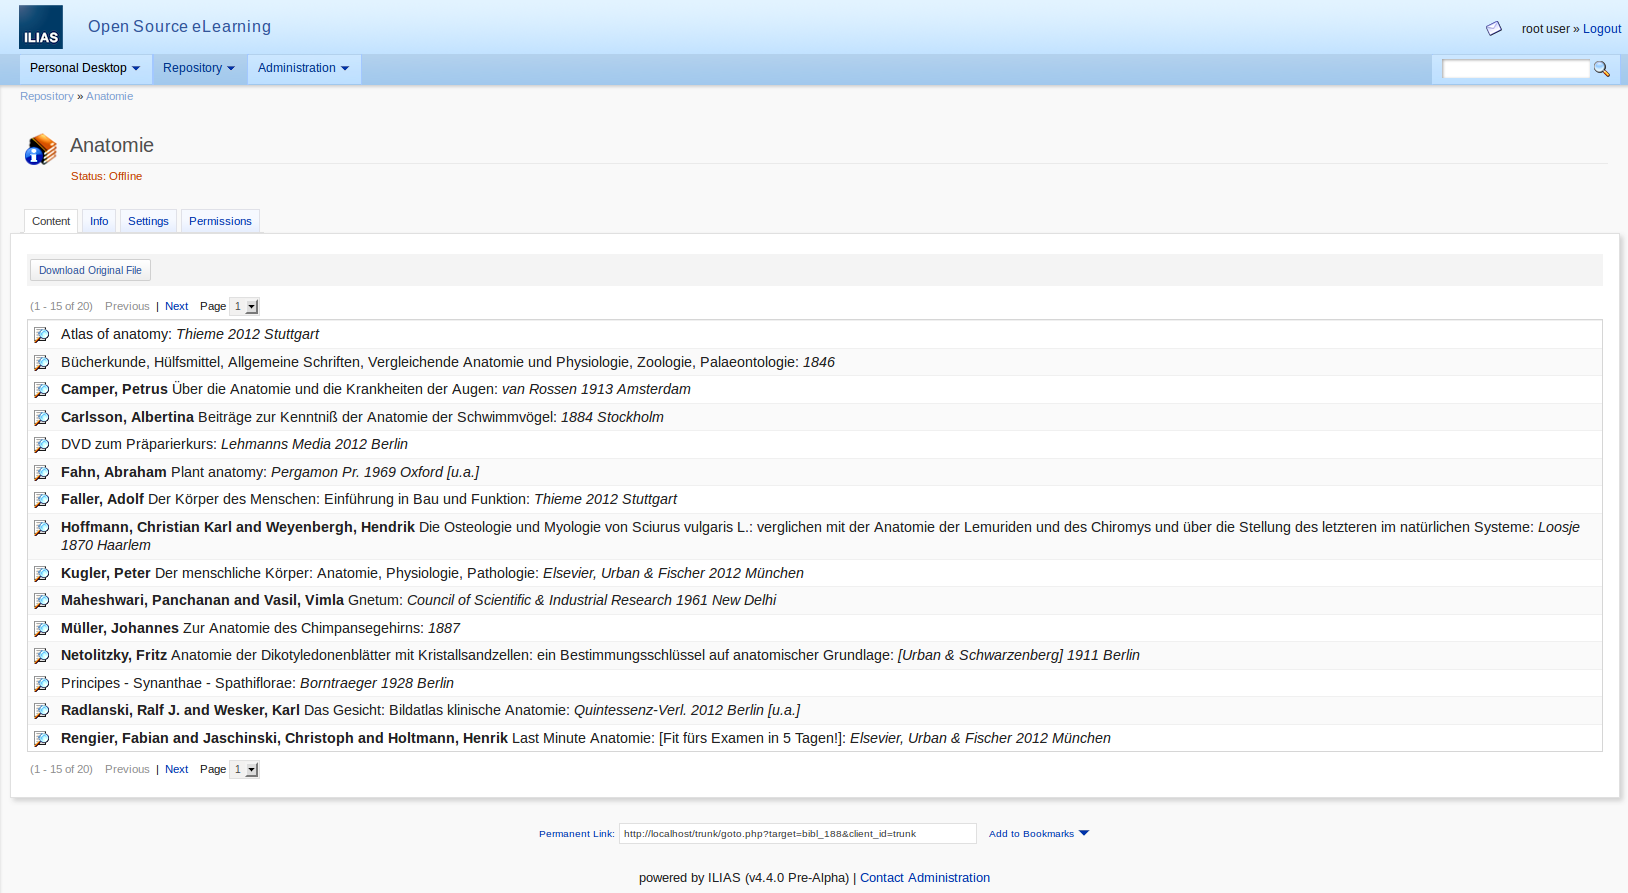
Task: Open details icon for Camper, Petrus entry
Action: coord(41,390)
